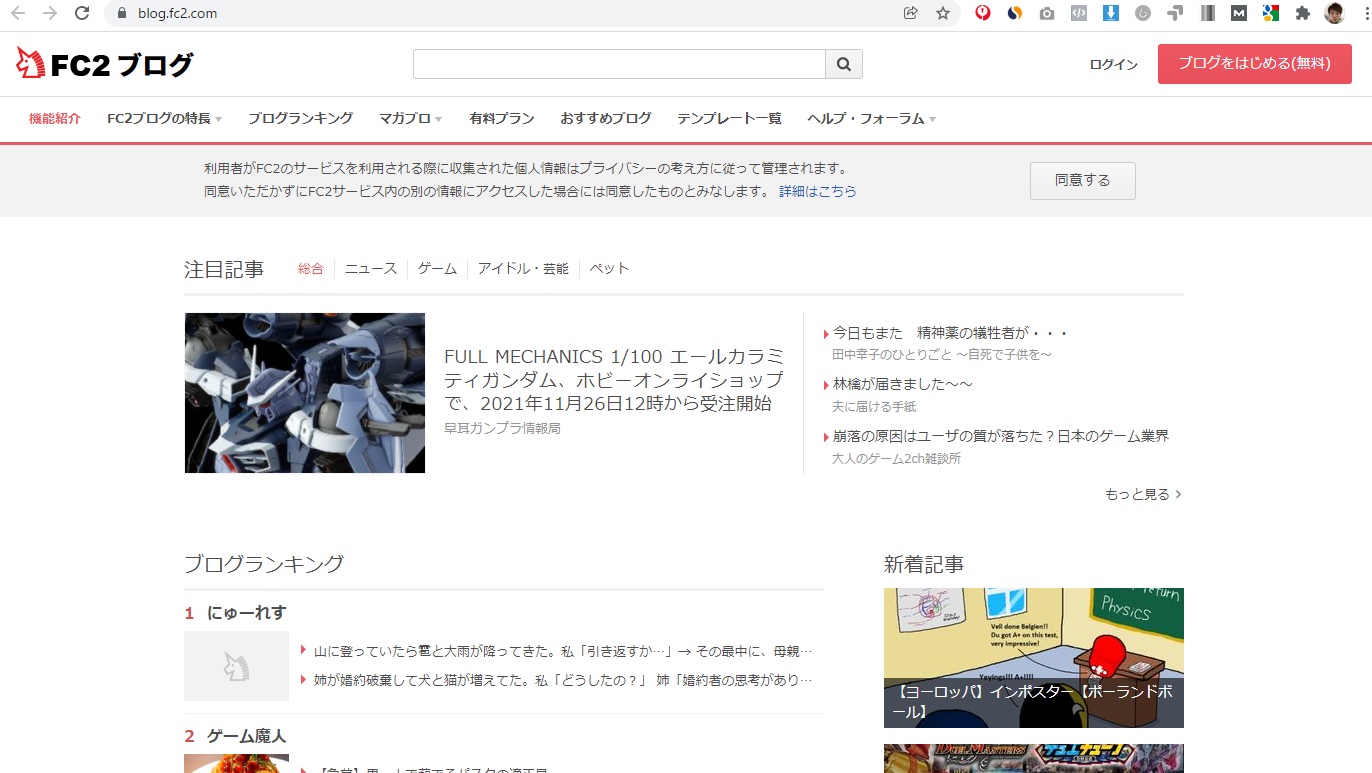Screen dimensions: 1372x773
Task: Select the ニュース tab
Action: click(x=371, y=269)
